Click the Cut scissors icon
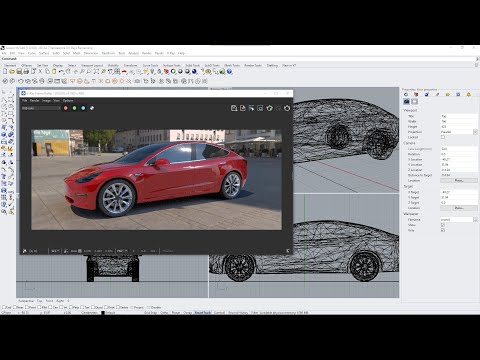Screen dimensions: 480x360 point(40,71)
